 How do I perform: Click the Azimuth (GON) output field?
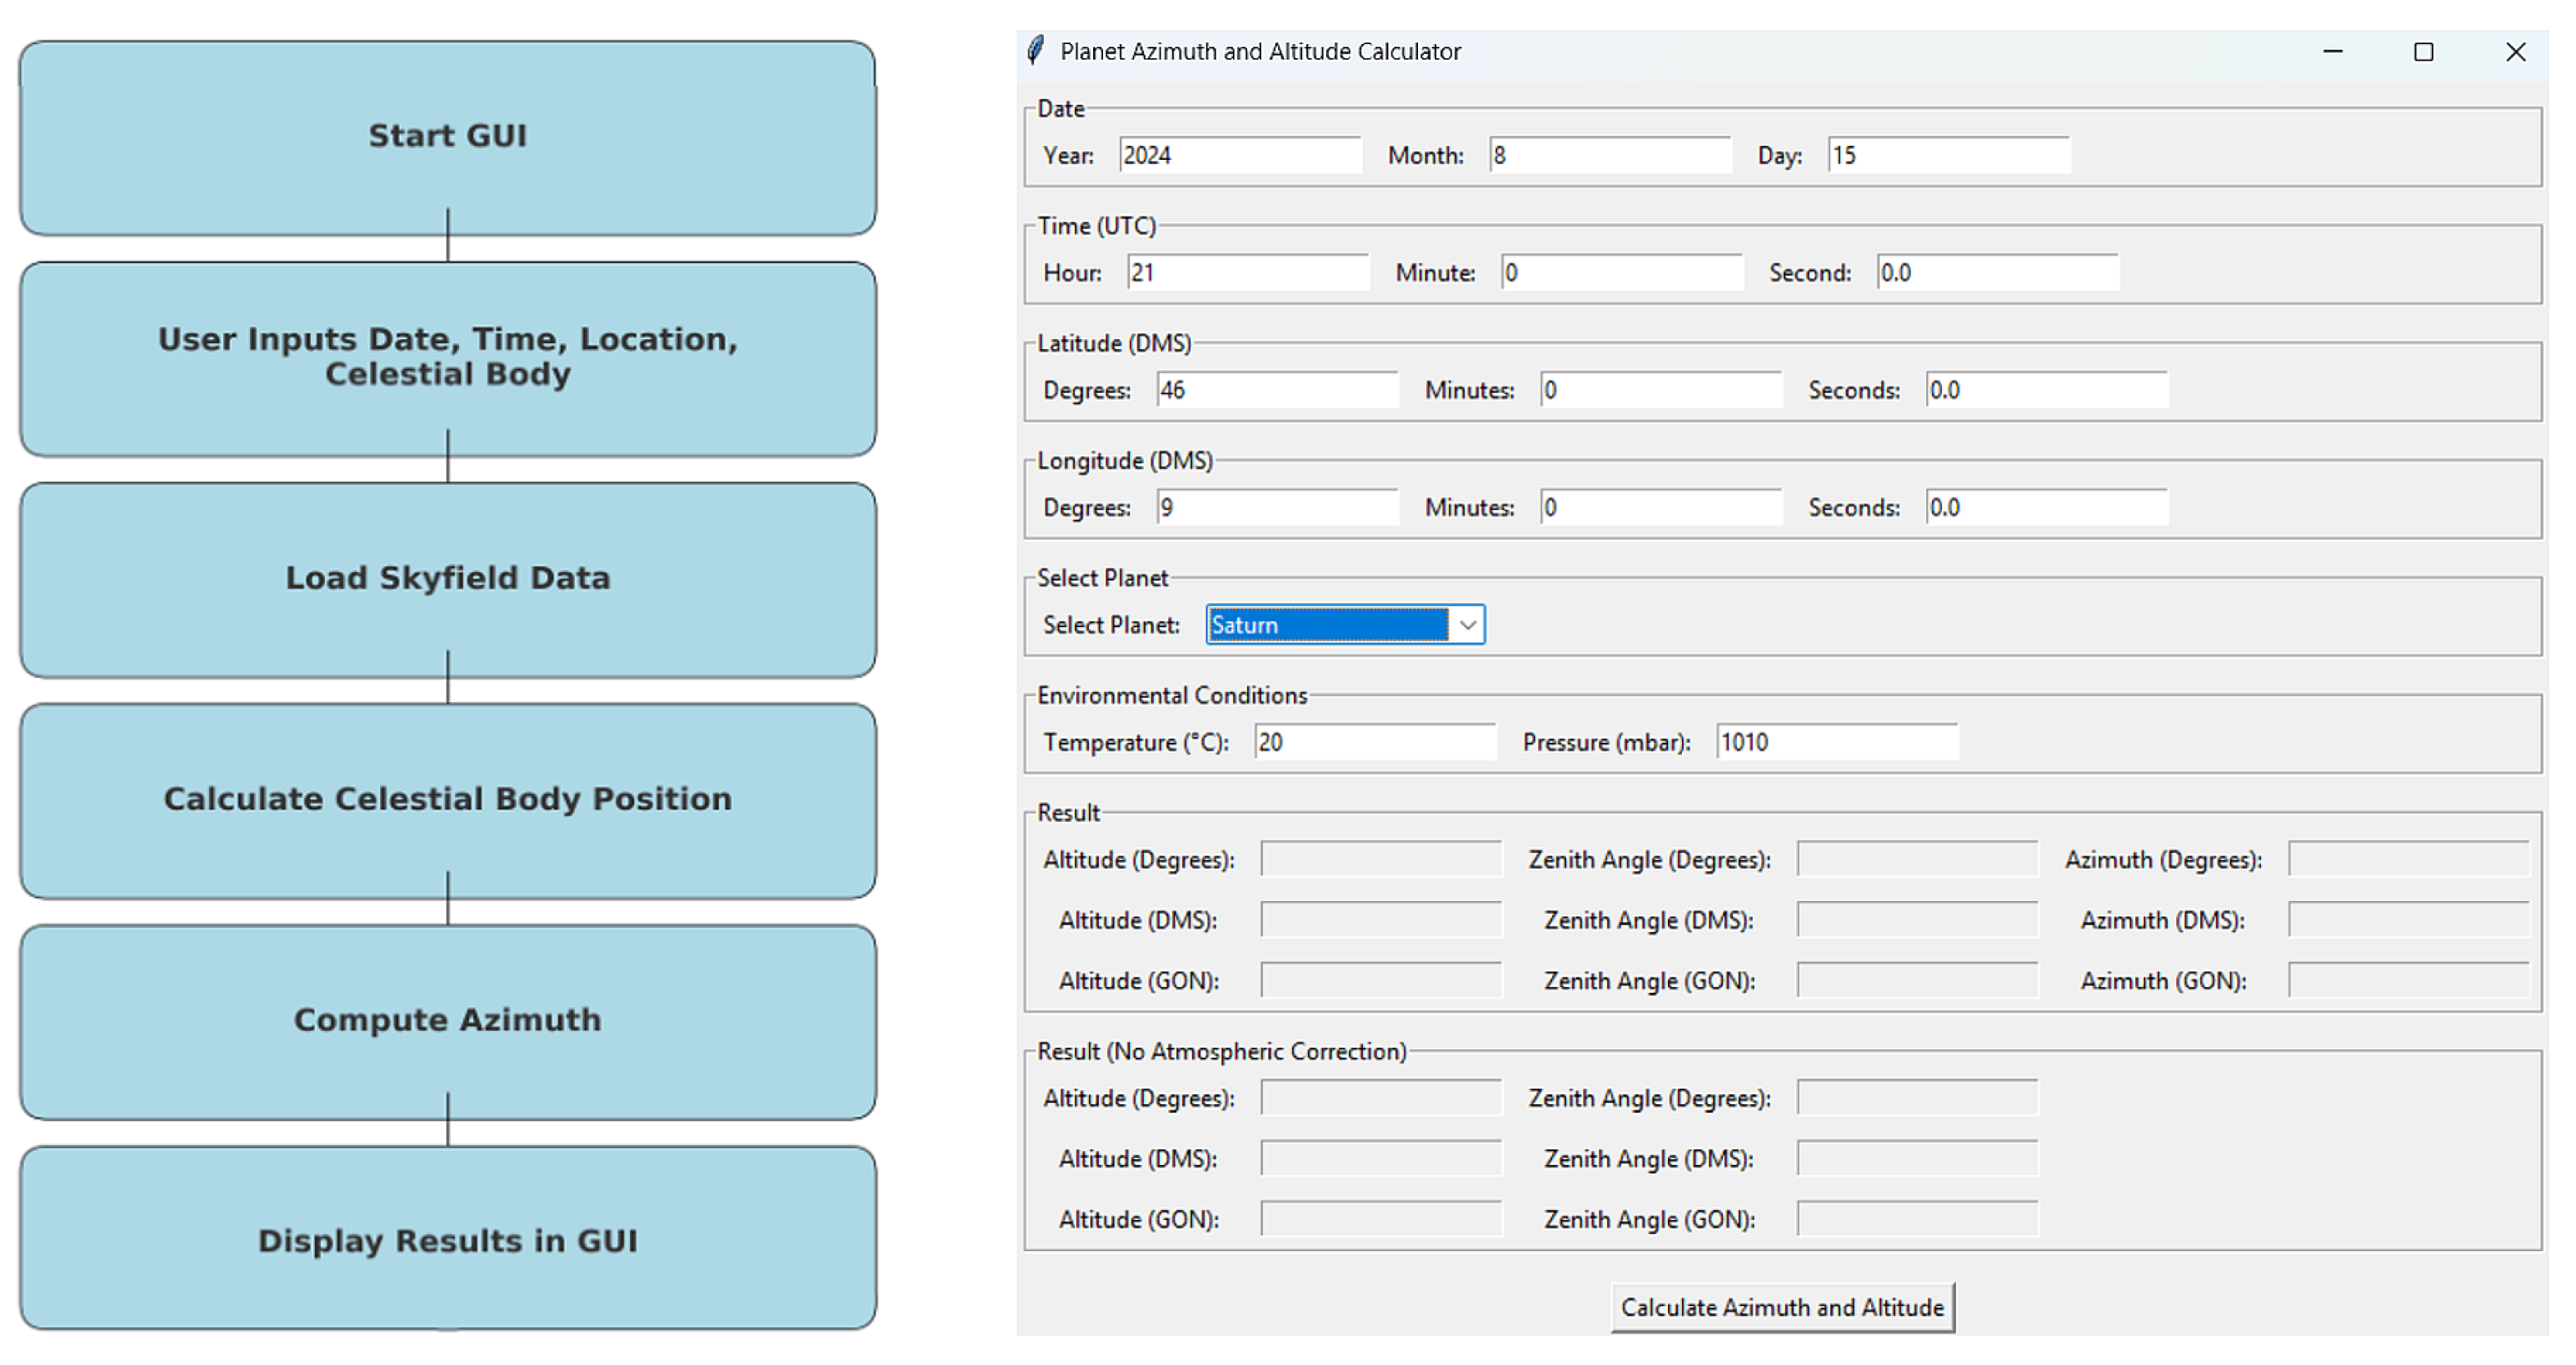(2409, 981)
